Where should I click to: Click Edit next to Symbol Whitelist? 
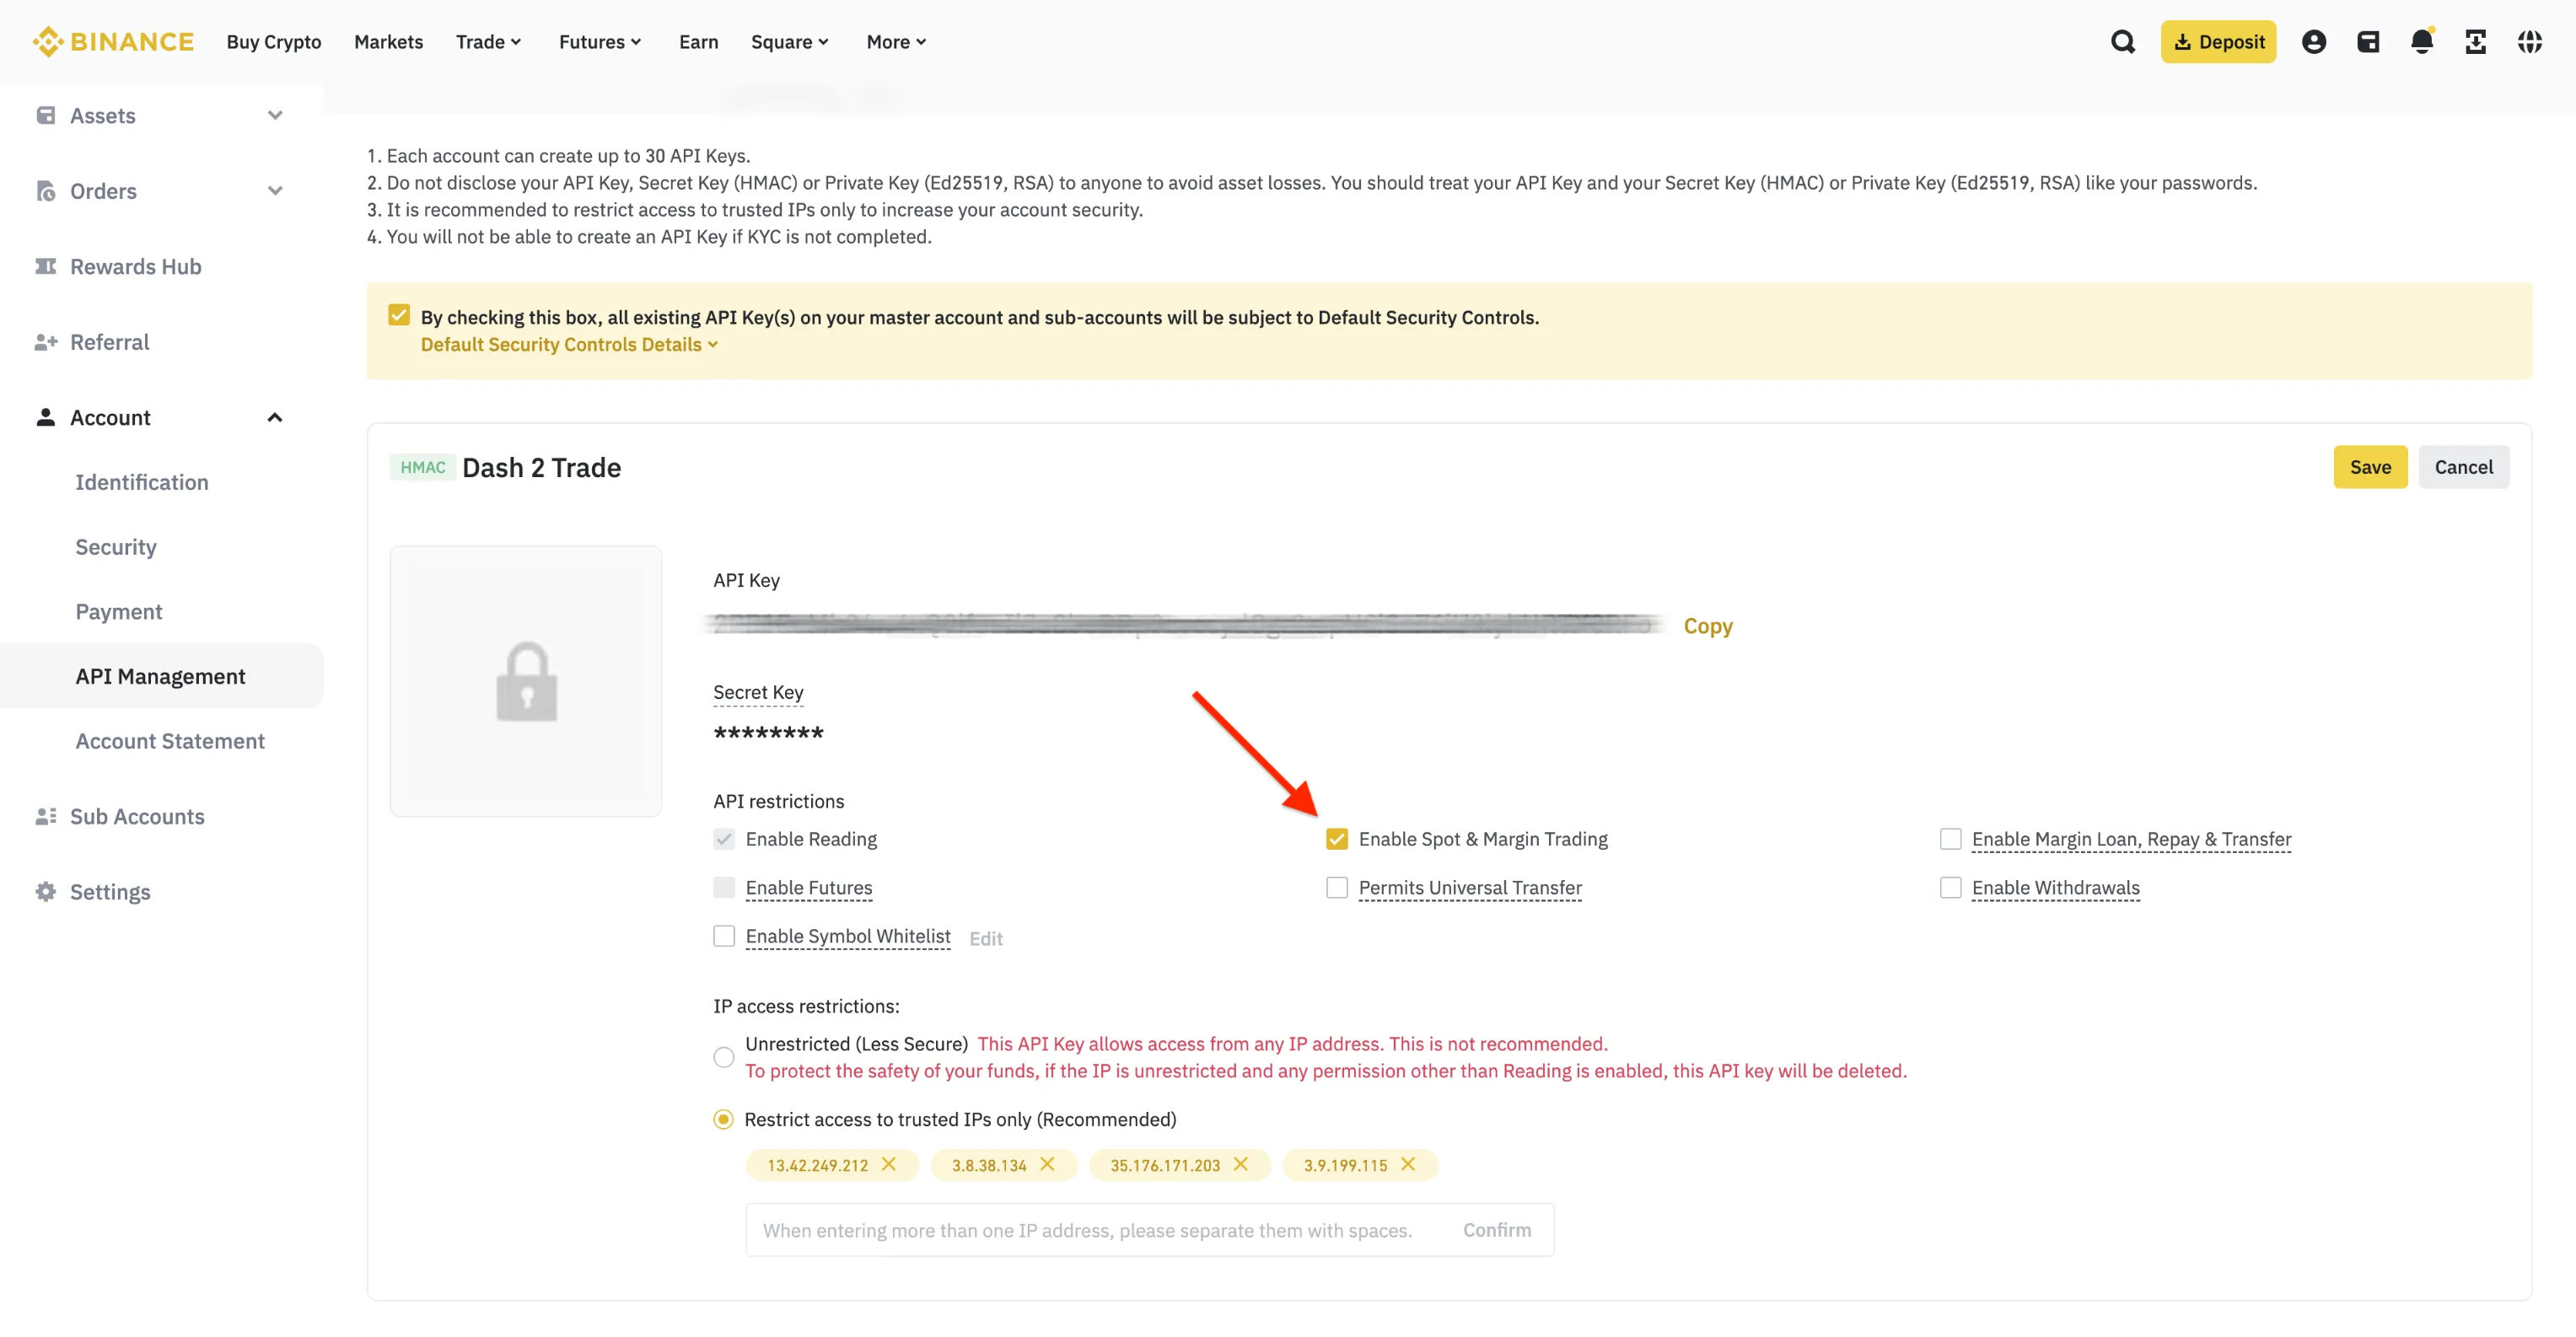point(986,938)
